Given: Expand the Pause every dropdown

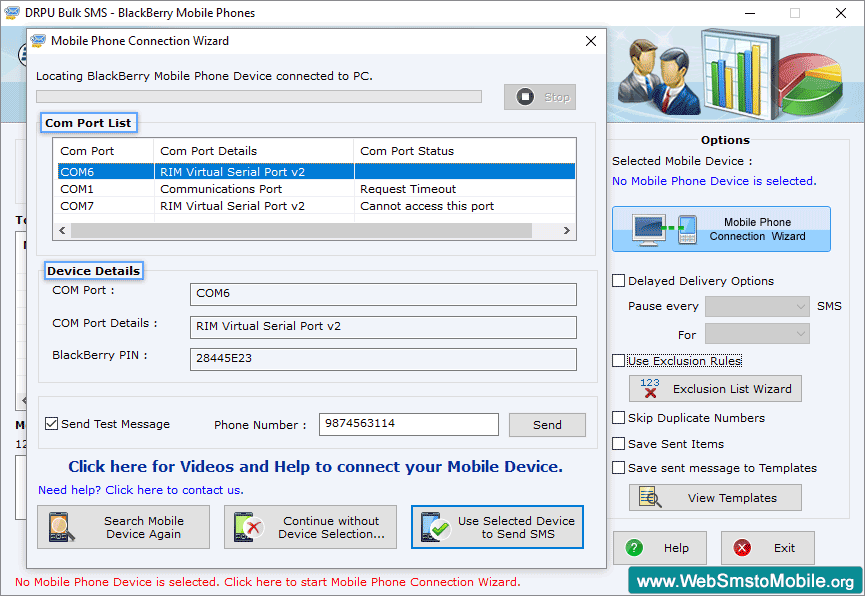Looking at the screenshot, I should point(757,306).
